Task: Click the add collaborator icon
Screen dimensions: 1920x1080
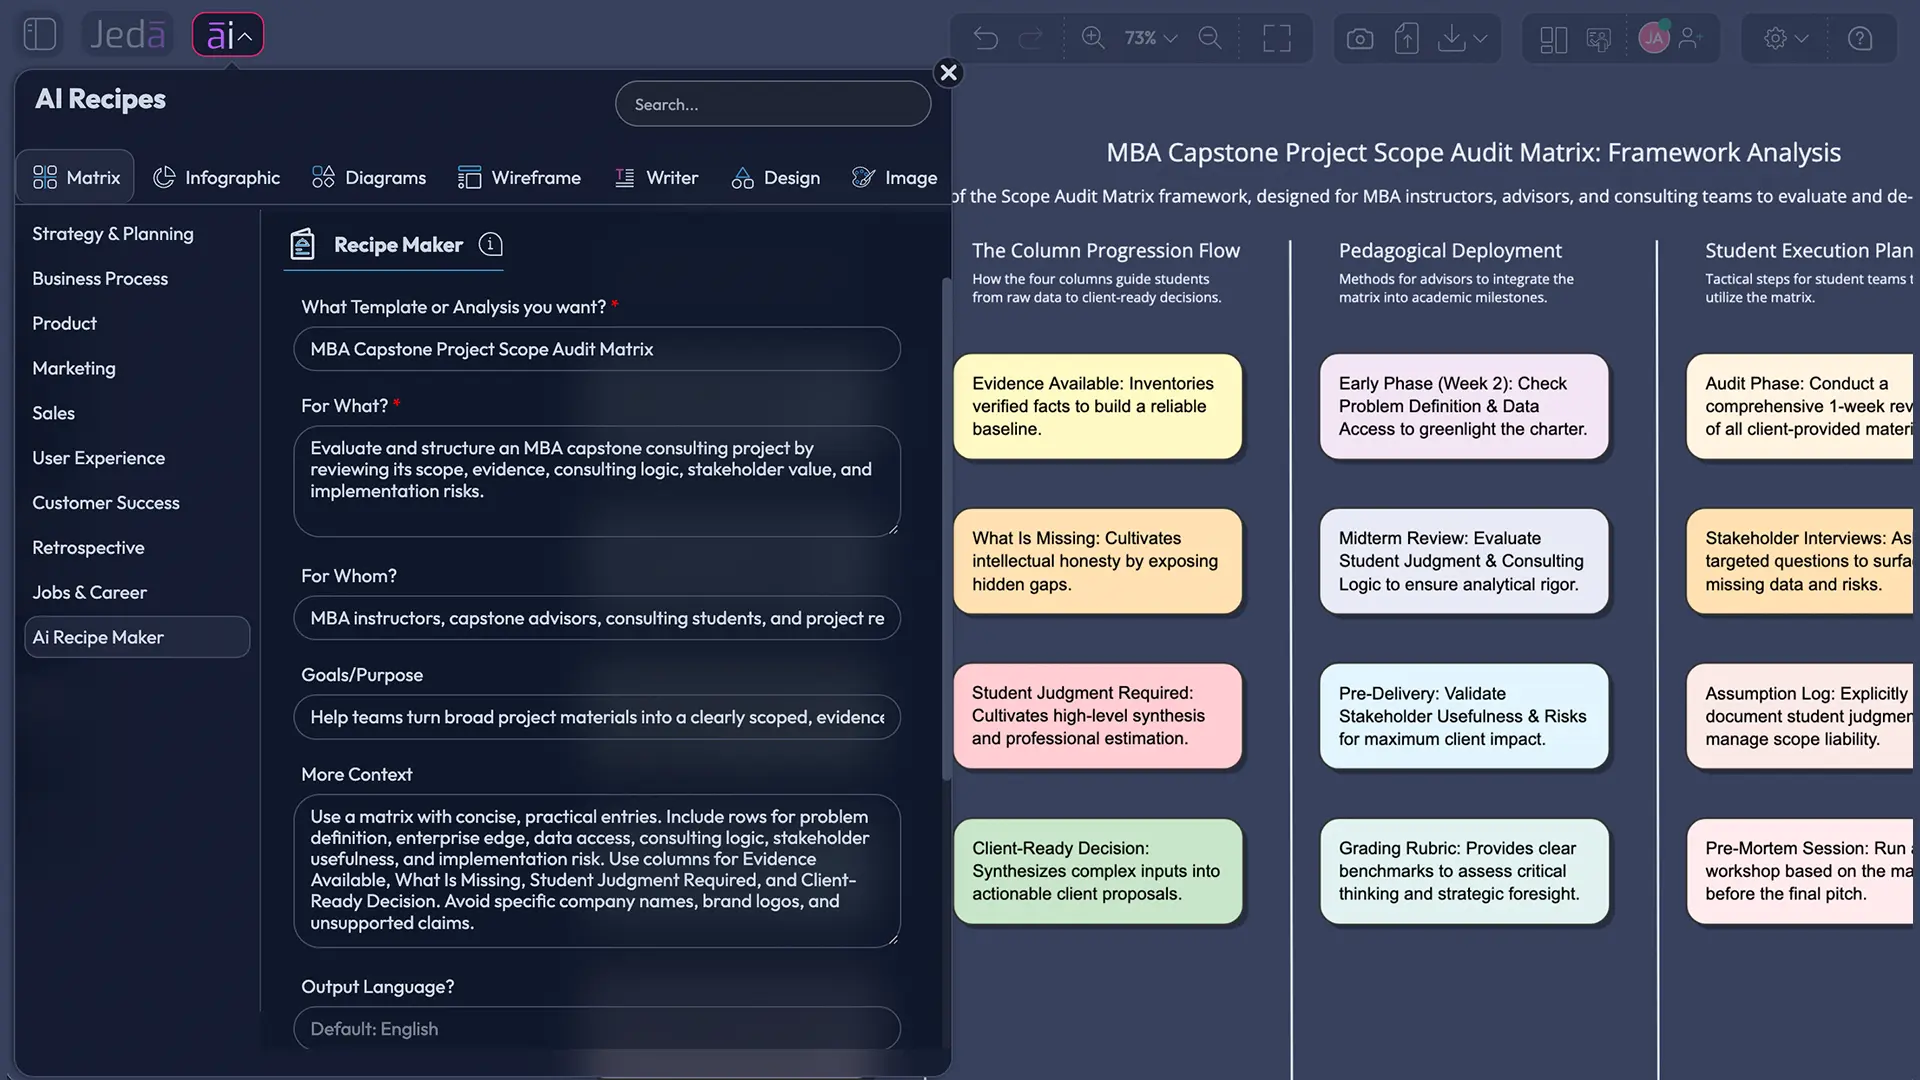Action: click(1691, 38)
